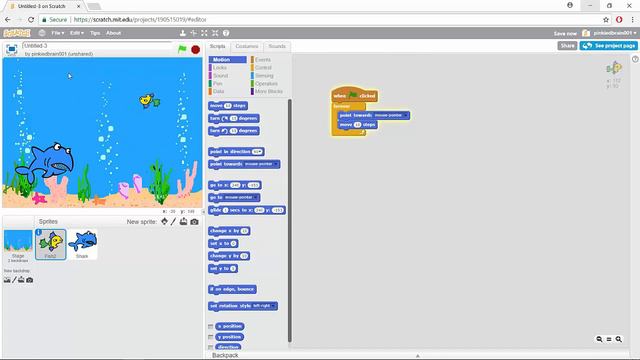
Task: Choose backdrop from library icon
Action: [7, 280]
